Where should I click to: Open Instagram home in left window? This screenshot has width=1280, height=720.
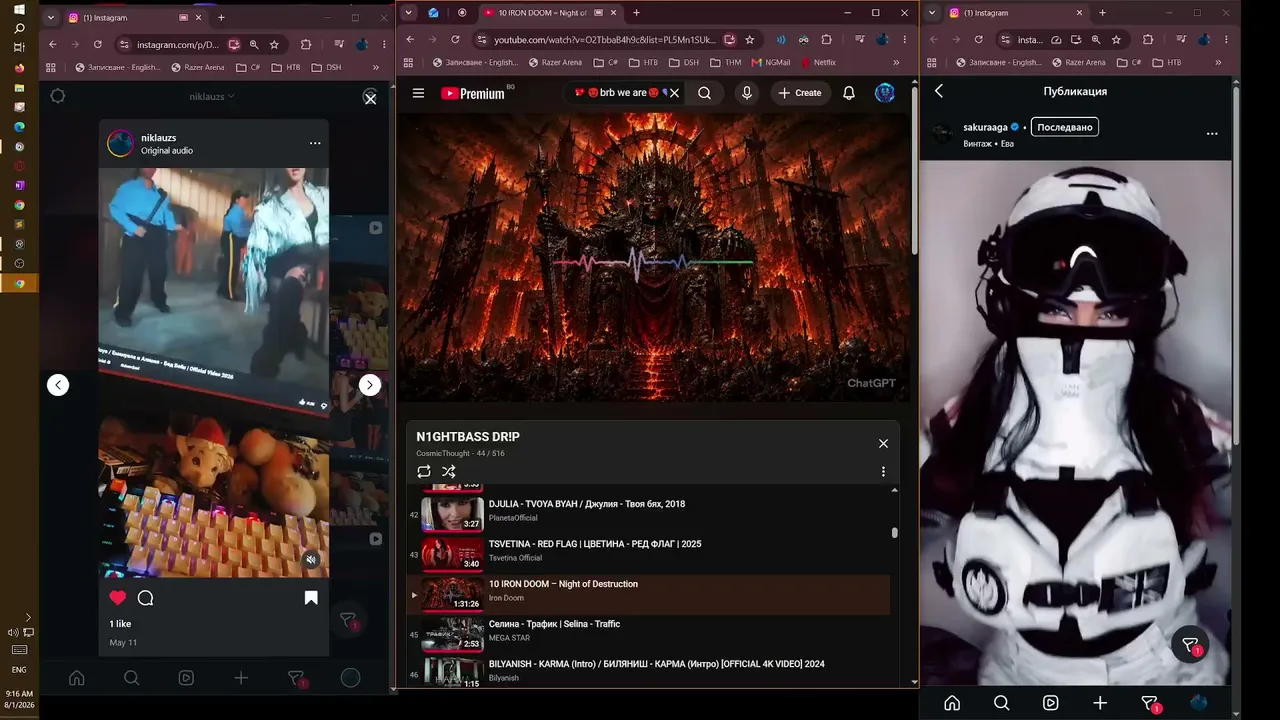pyautogui.click(x=77, y=678)
